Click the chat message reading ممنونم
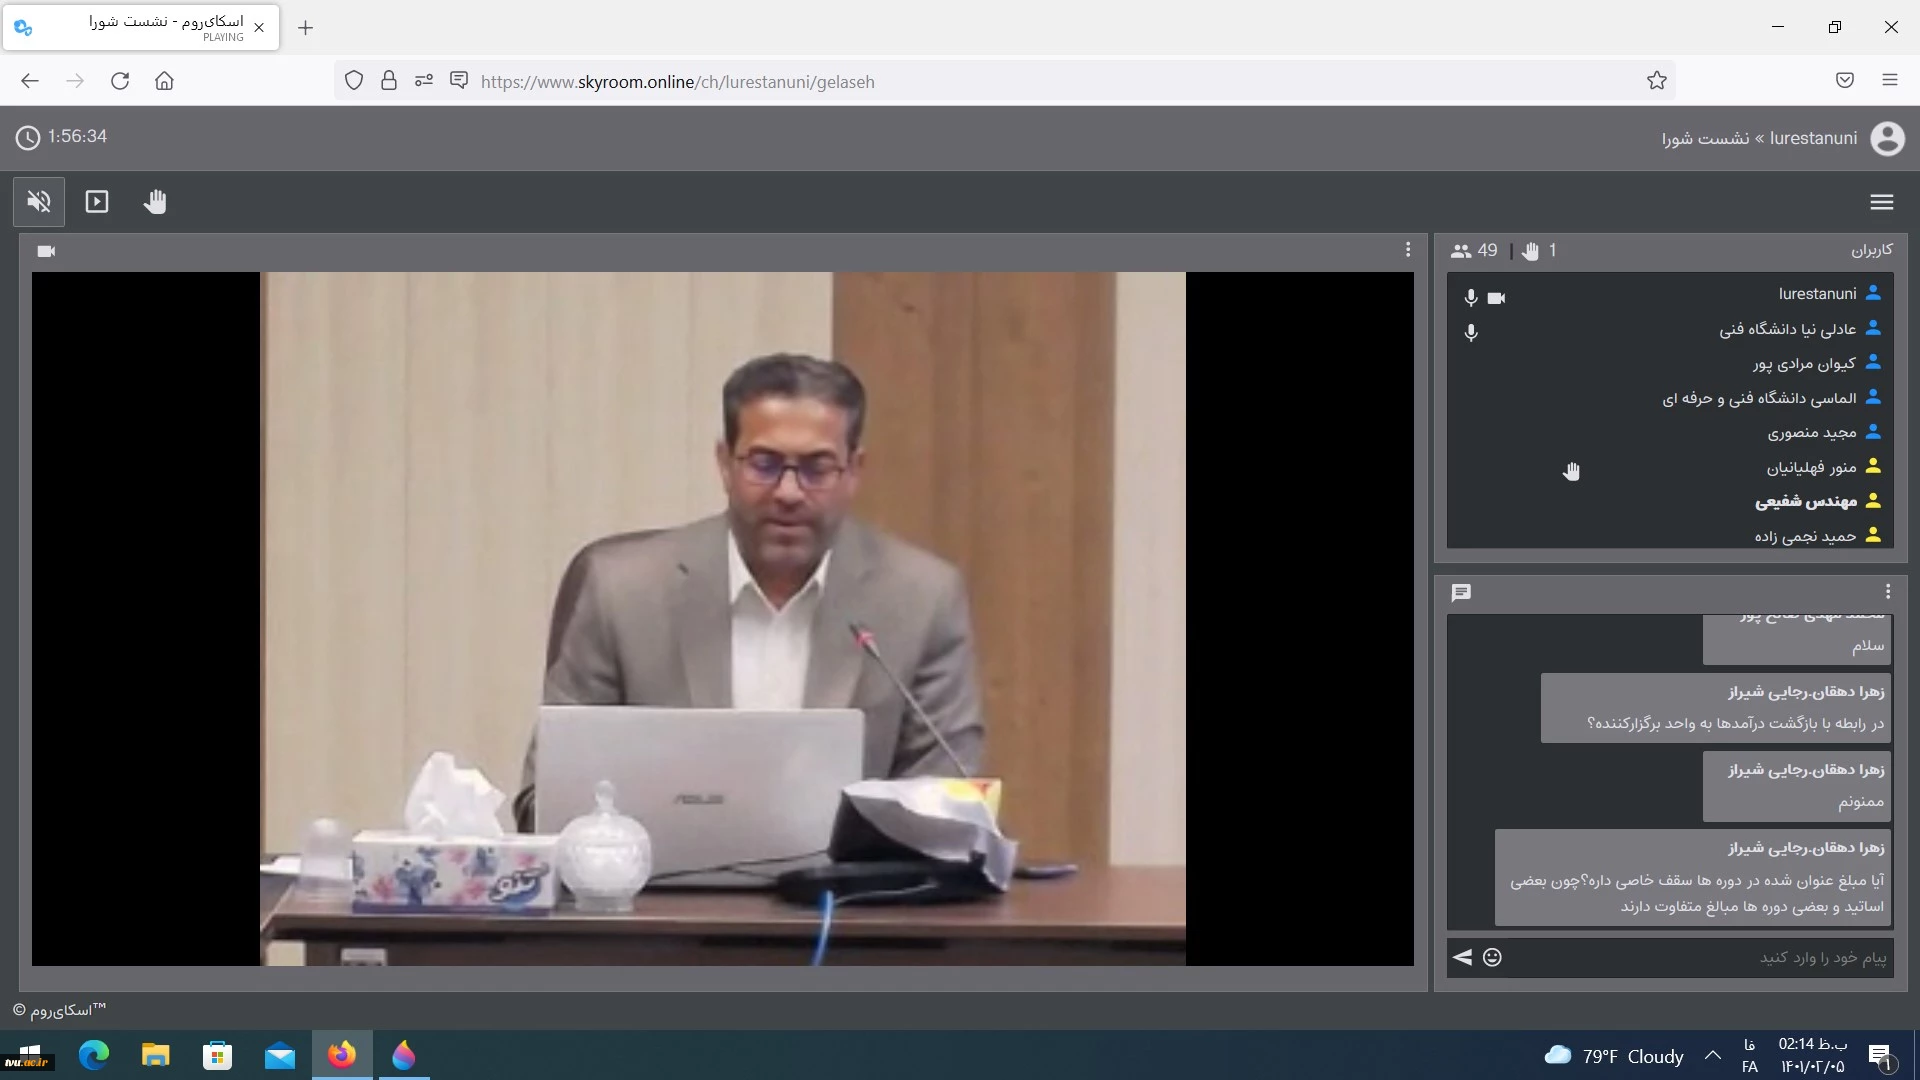This screenshot has height=1080, width=1920. pos(1797,786)
